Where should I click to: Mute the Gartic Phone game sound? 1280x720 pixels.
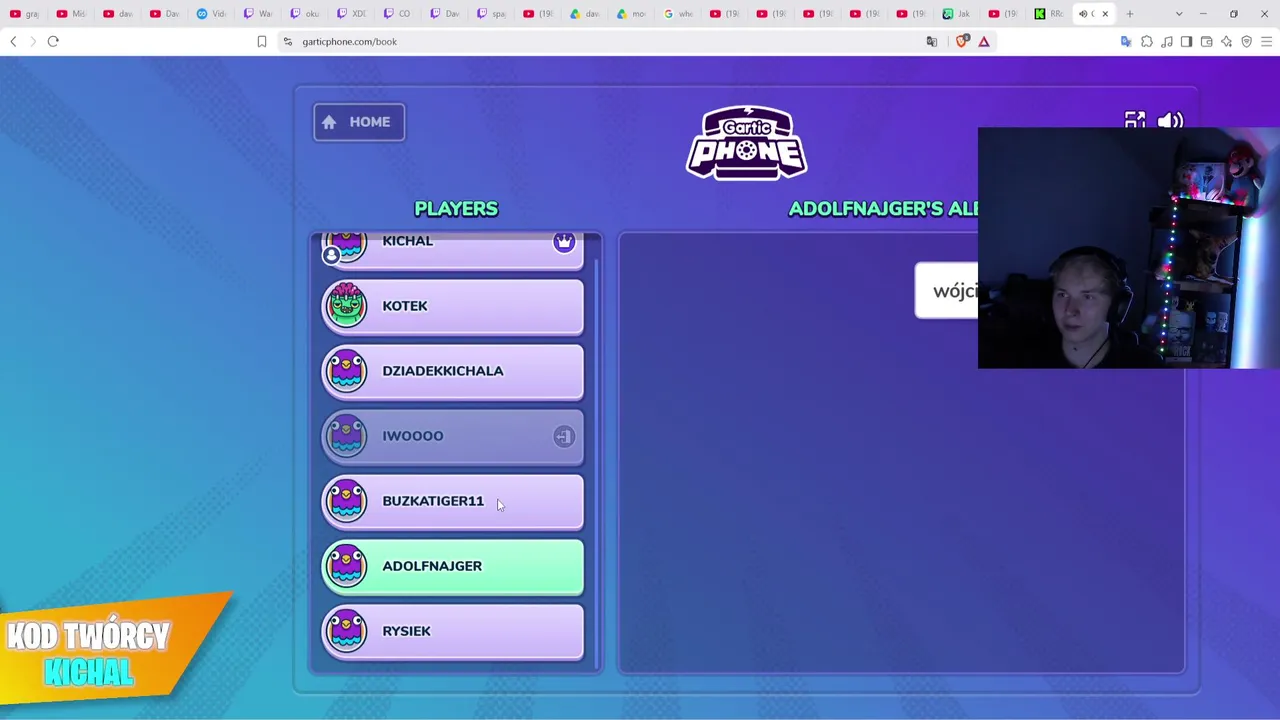pos(1170,121)
